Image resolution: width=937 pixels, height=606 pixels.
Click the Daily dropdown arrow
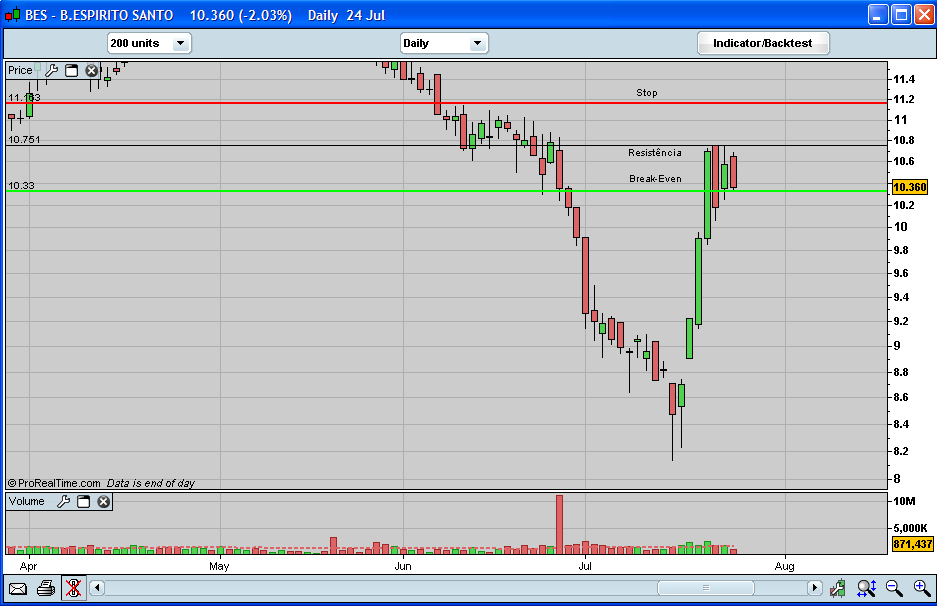(x=477, y=43)
